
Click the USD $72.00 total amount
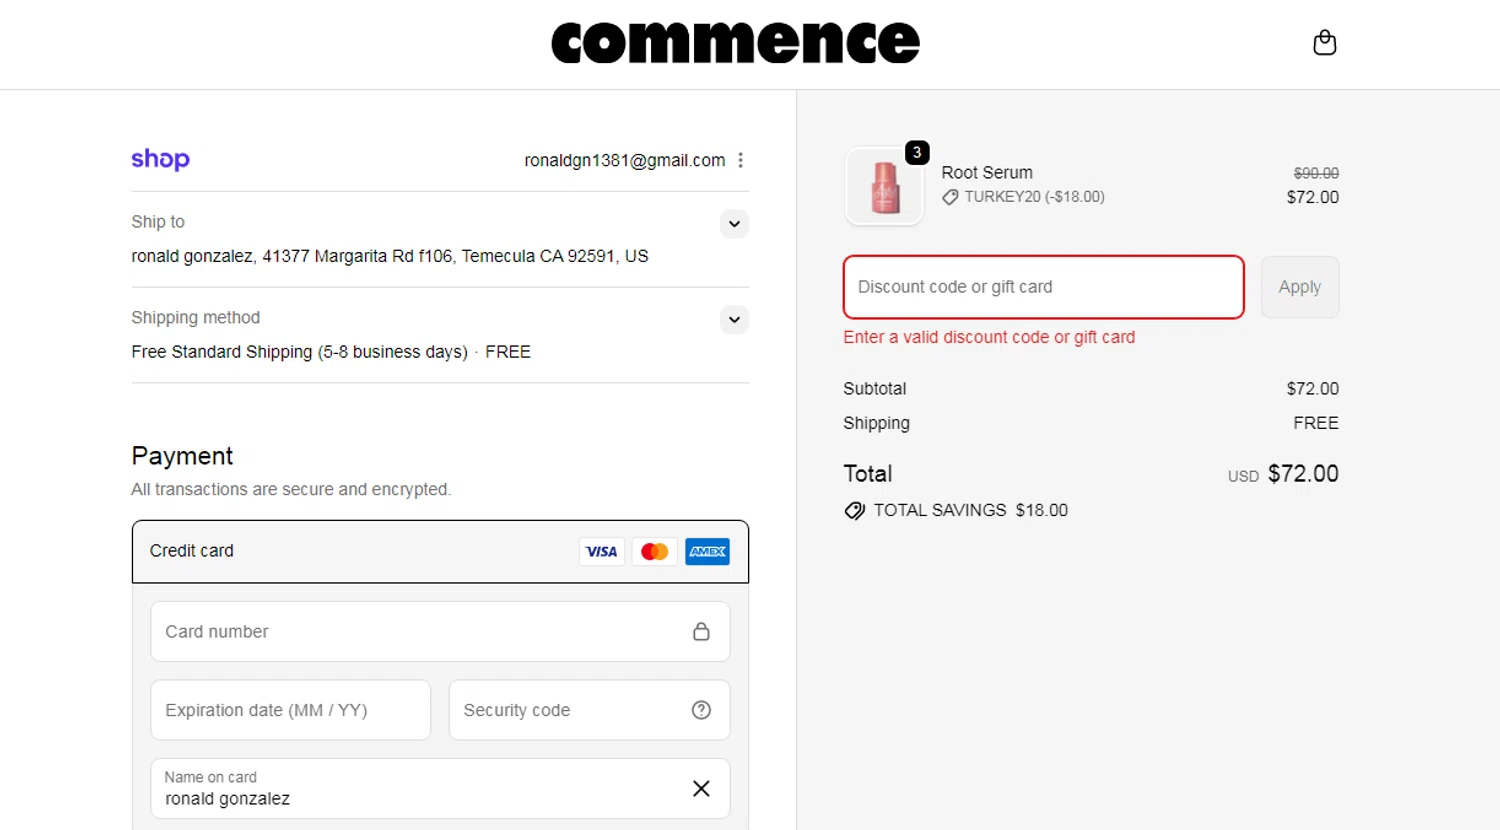click(1283, 474)
